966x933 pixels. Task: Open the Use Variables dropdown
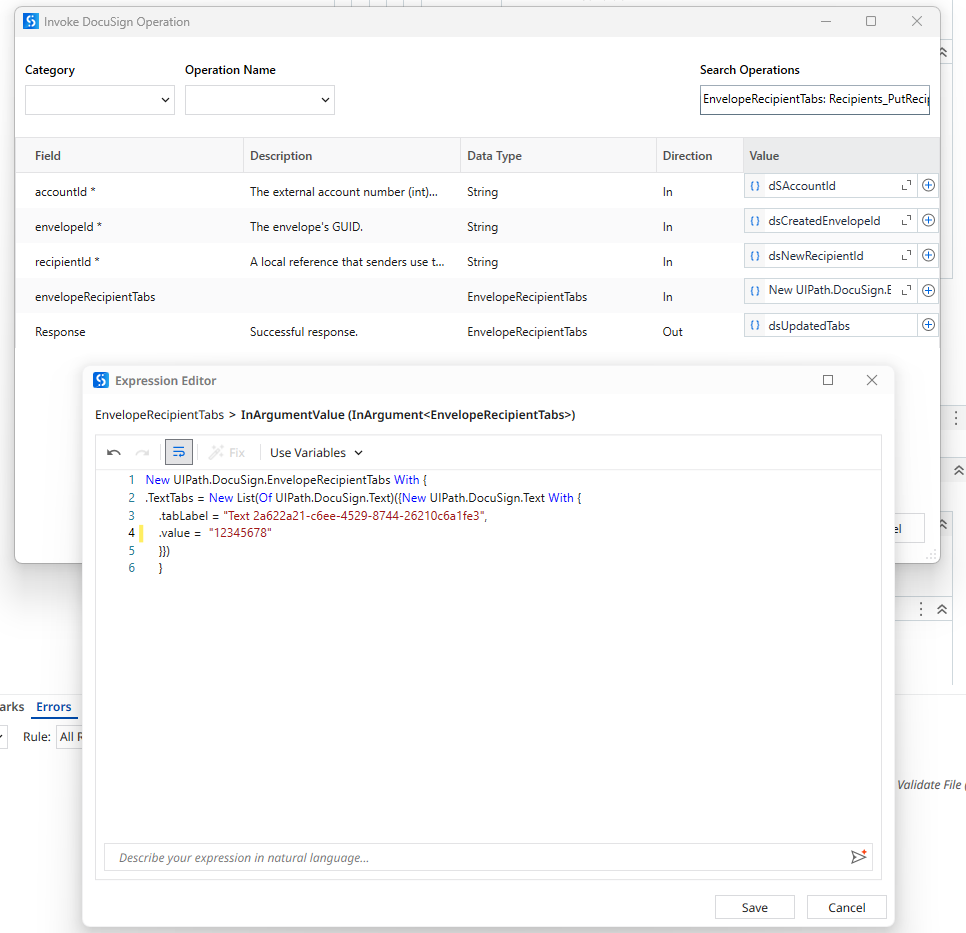pos(314,452)
